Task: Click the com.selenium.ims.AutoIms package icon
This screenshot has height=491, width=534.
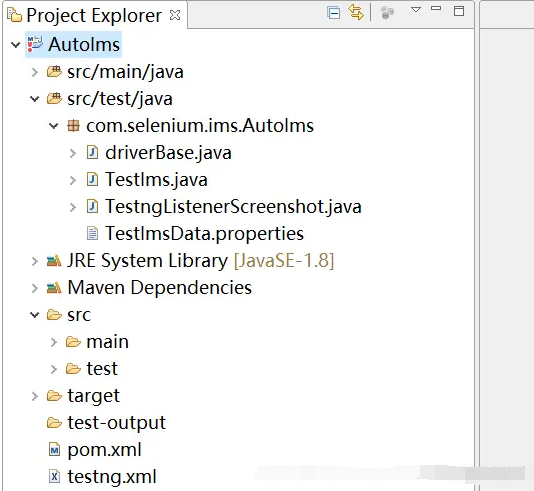Action: click(73, 126)
